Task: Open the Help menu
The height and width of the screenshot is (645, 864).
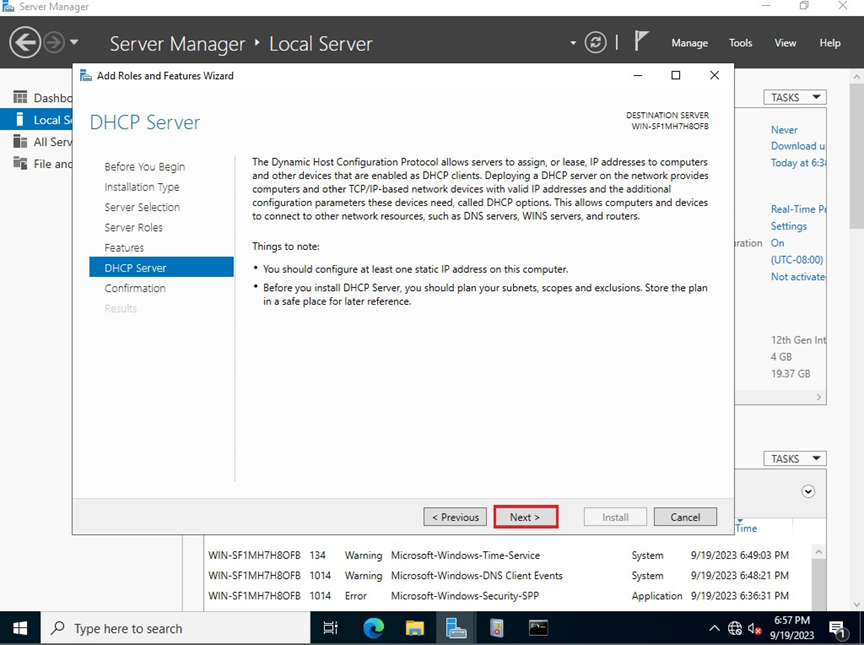Action: [x=830, y=43]
